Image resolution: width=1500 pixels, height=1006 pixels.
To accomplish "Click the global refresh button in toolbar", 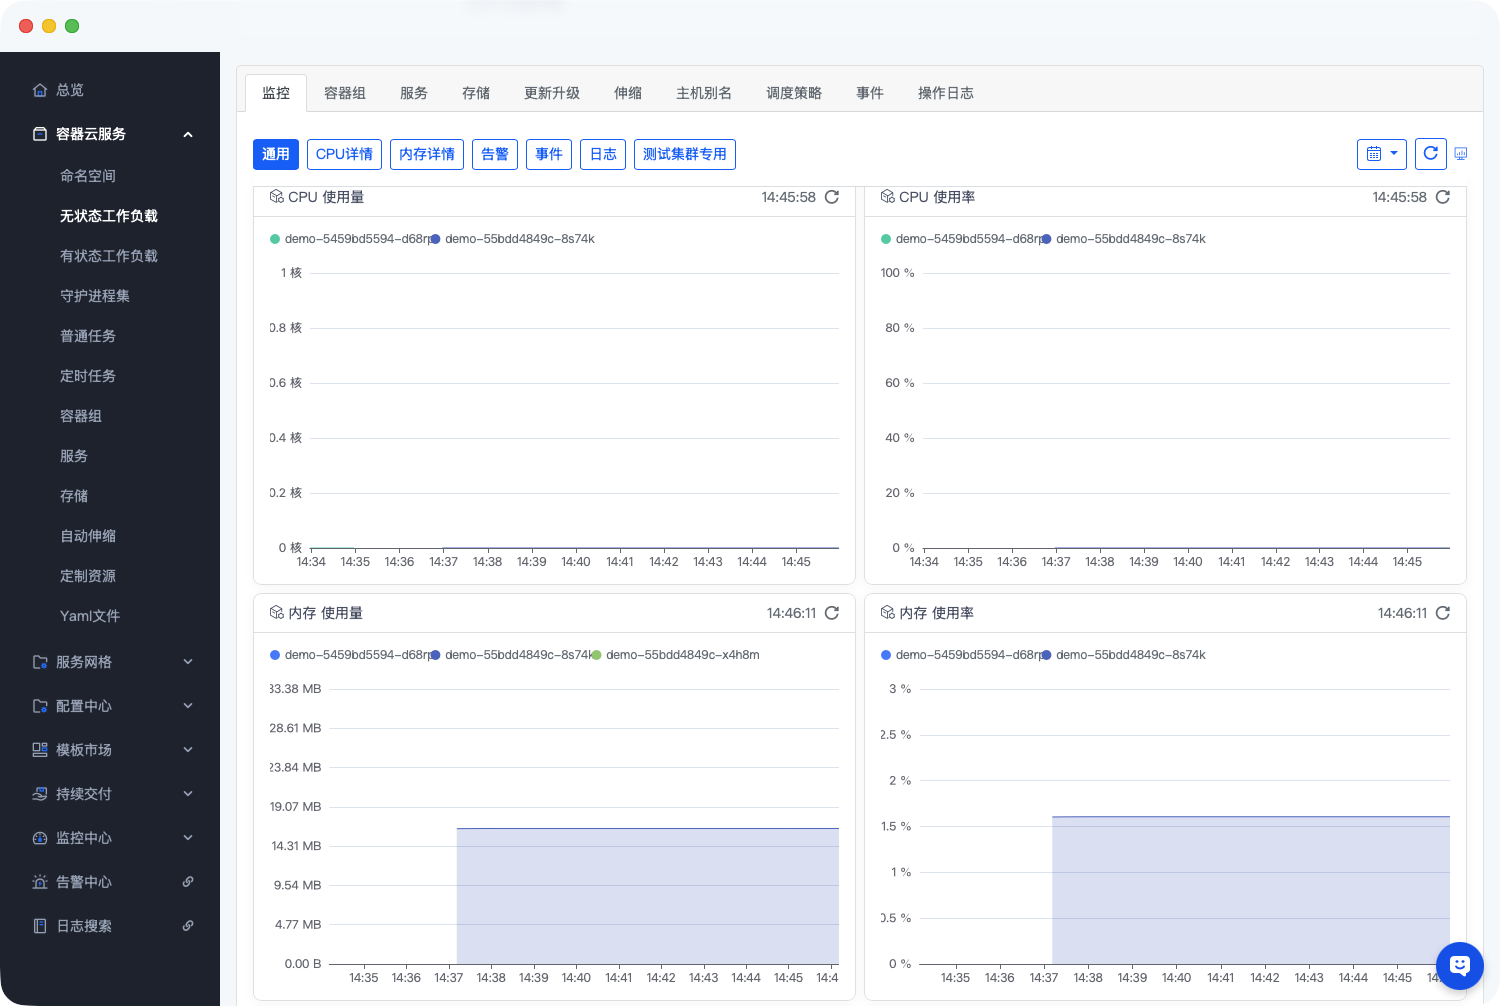I will pyautogui.click(x=1430, y=154).
